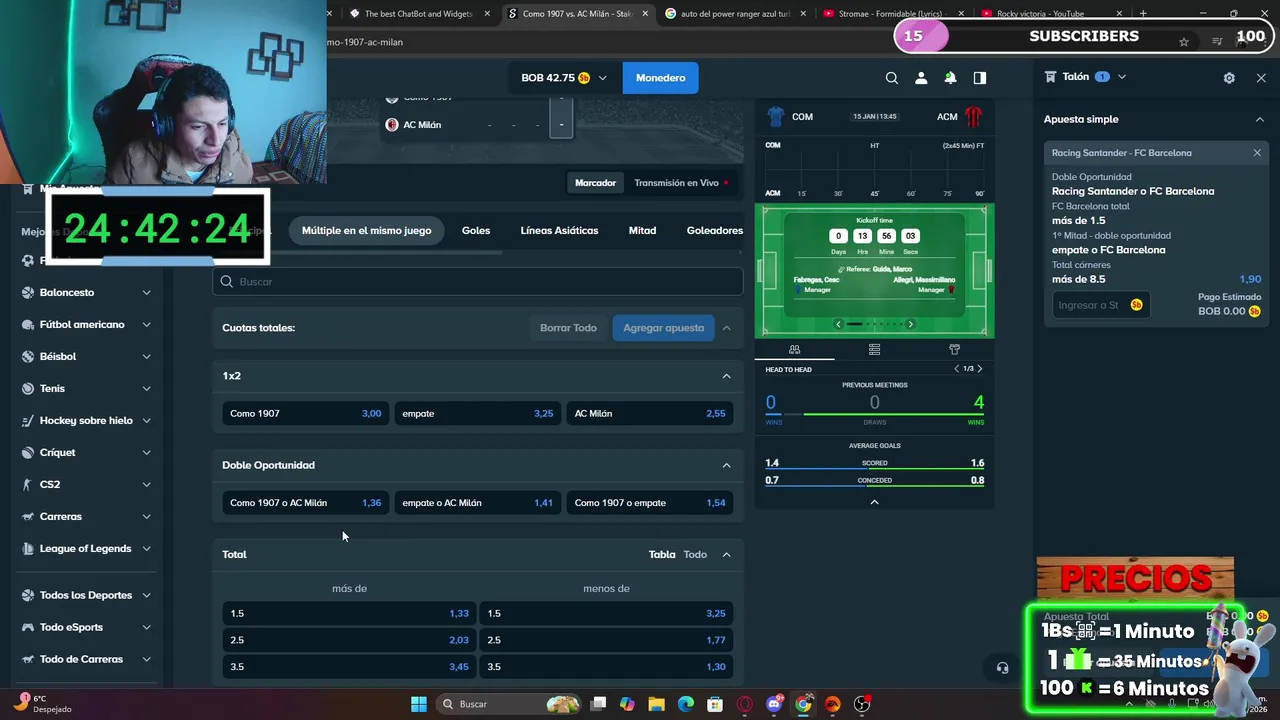This screenshot has height=720, width=1280.
Task: Toggle the side panel layout icon
Action: [980, 78]
